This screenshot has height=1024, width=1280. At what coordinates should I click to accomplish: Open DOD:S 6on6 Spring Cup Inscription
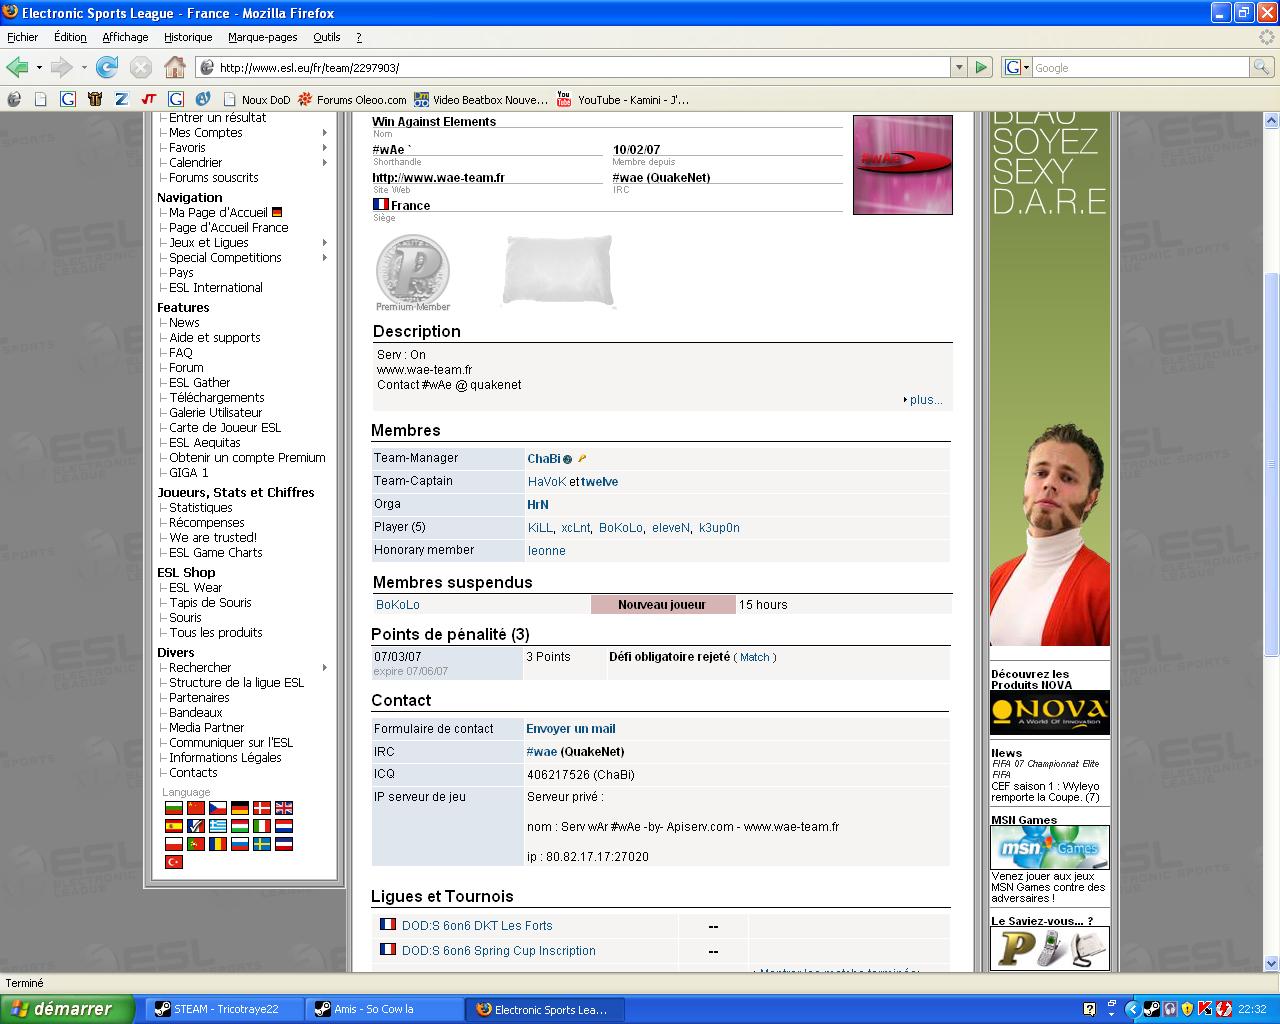coord(498,951)
